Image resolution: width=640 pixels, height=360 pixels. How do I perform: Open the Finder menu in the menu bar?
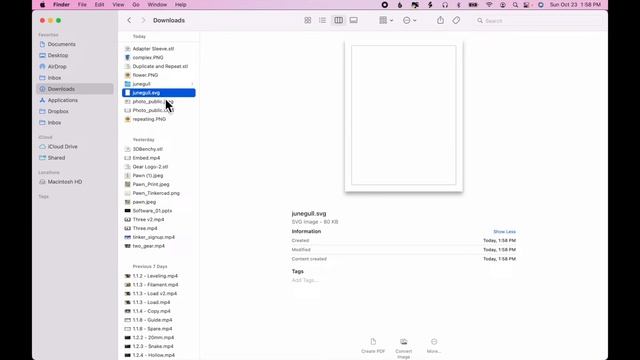(61, 5)
